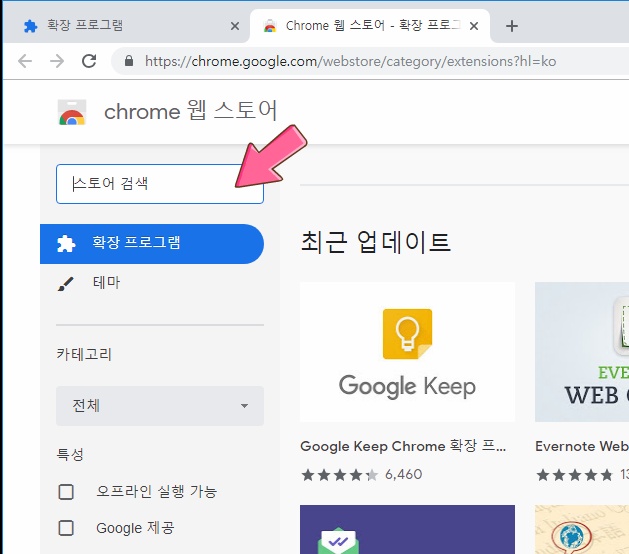This screenshot has width=629, height=554.
Task: Click the chrome 웹 스토어 title text
Action: click(191, 111)
